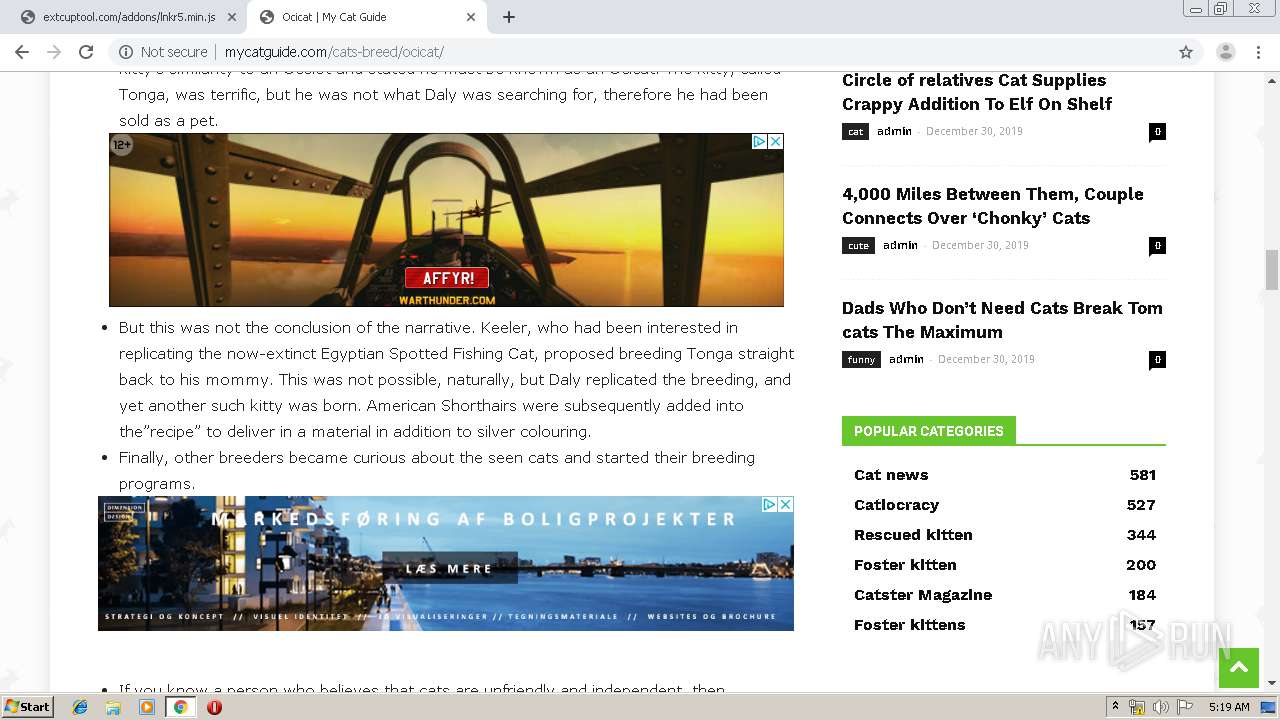This screenshot has height=720, width=1280.
Task: Open the Catlocracy category
Action: [896, 505]
